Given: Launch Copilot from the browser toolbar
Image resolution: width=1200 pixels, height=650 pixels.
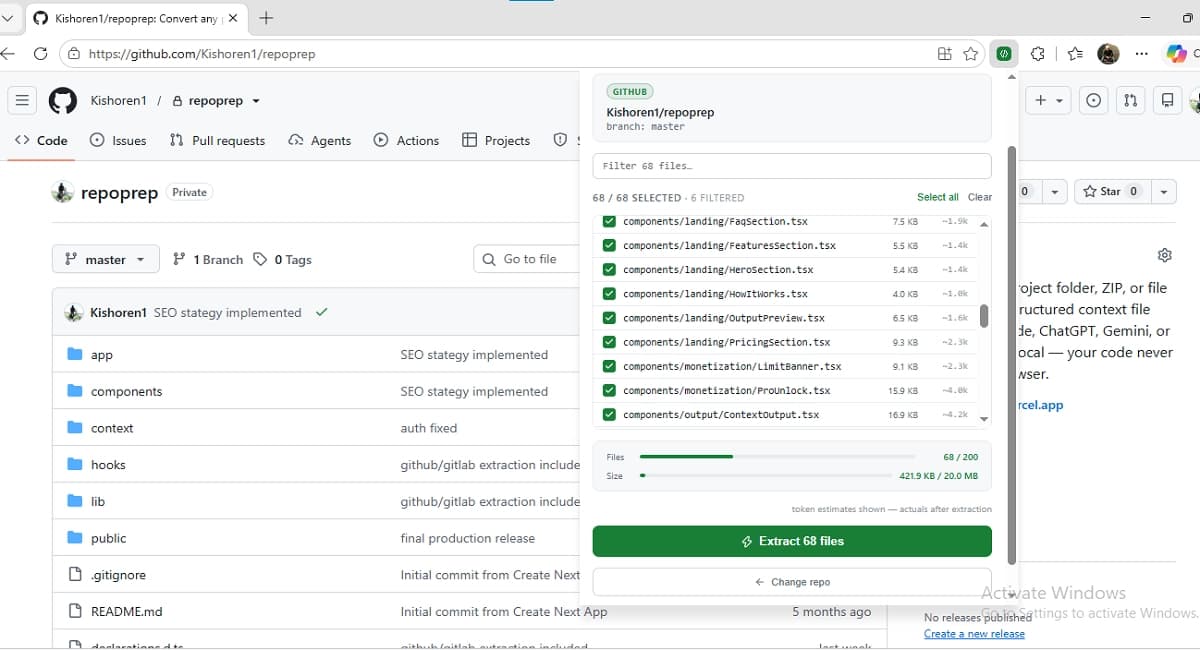Looking at the screenshot, I should coord(1176,54).
